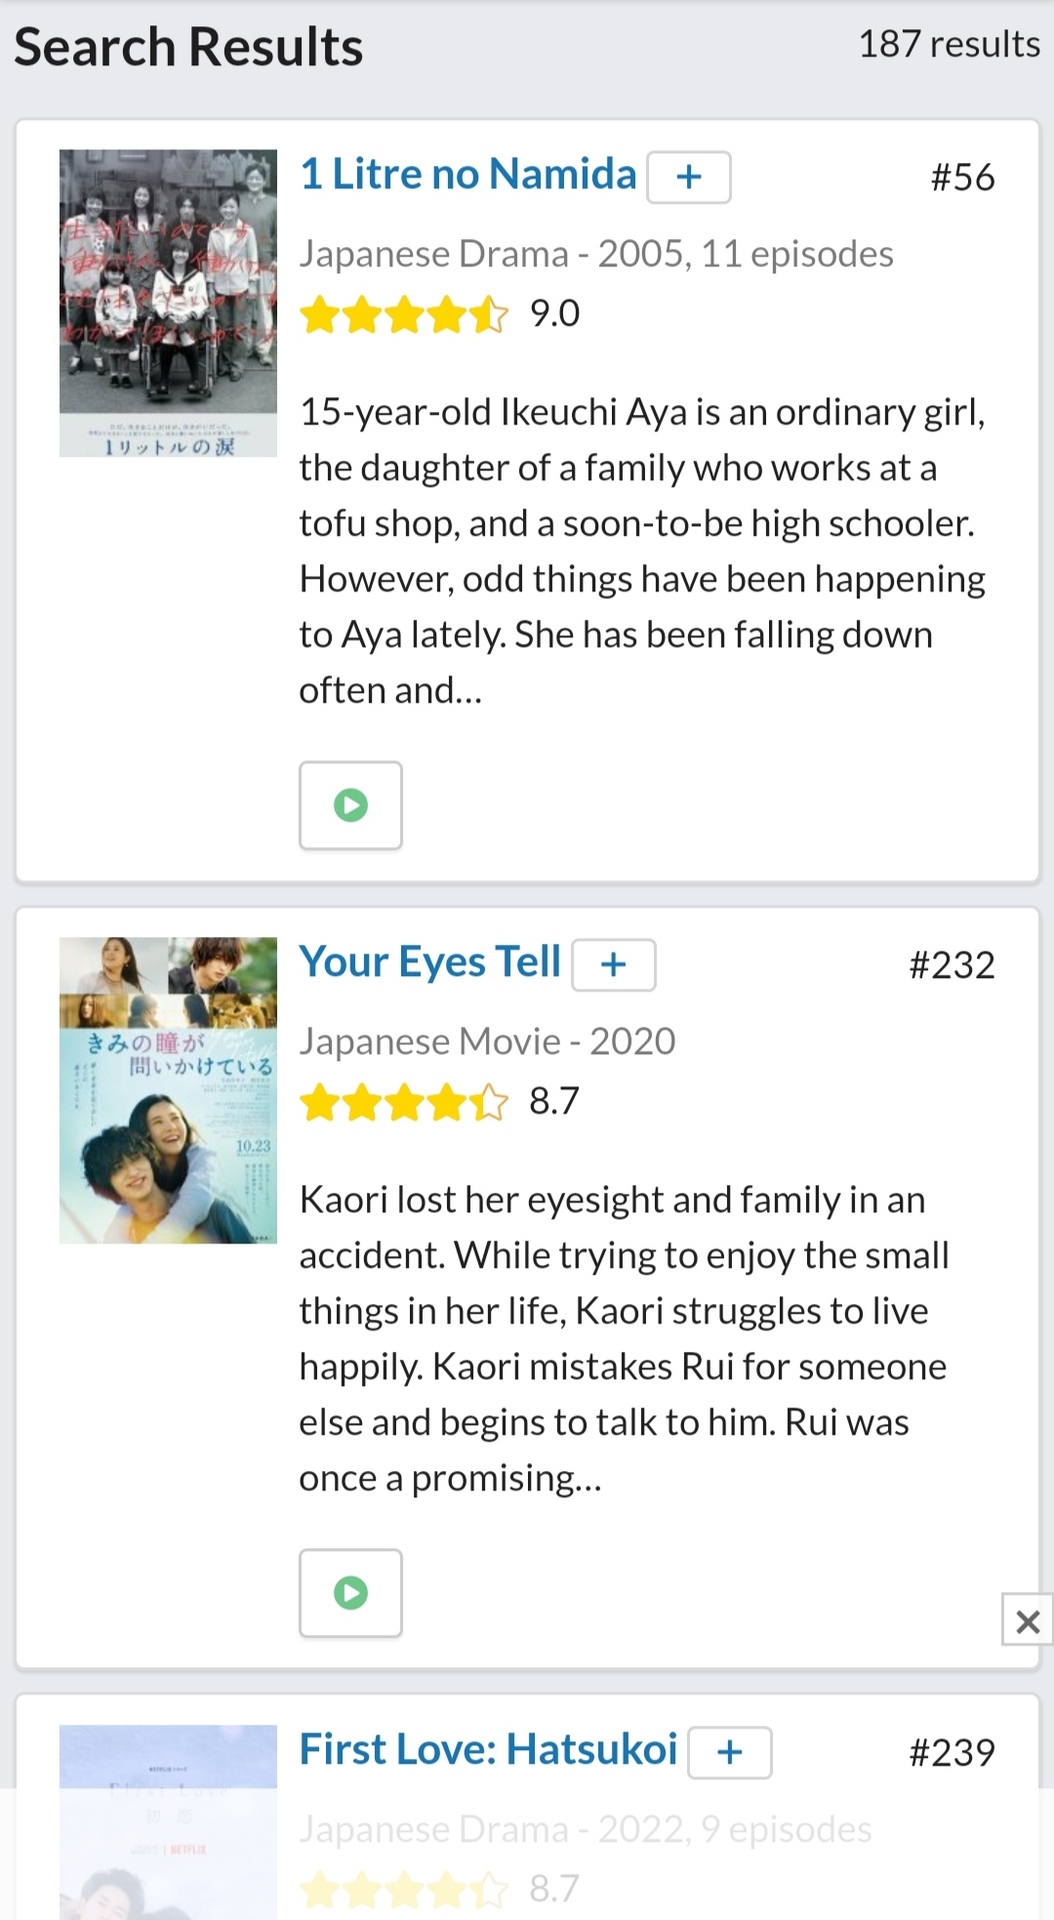
Task: Click the Your Eyes Tell synopsis paragraph
Action: tap(624, 1338)
